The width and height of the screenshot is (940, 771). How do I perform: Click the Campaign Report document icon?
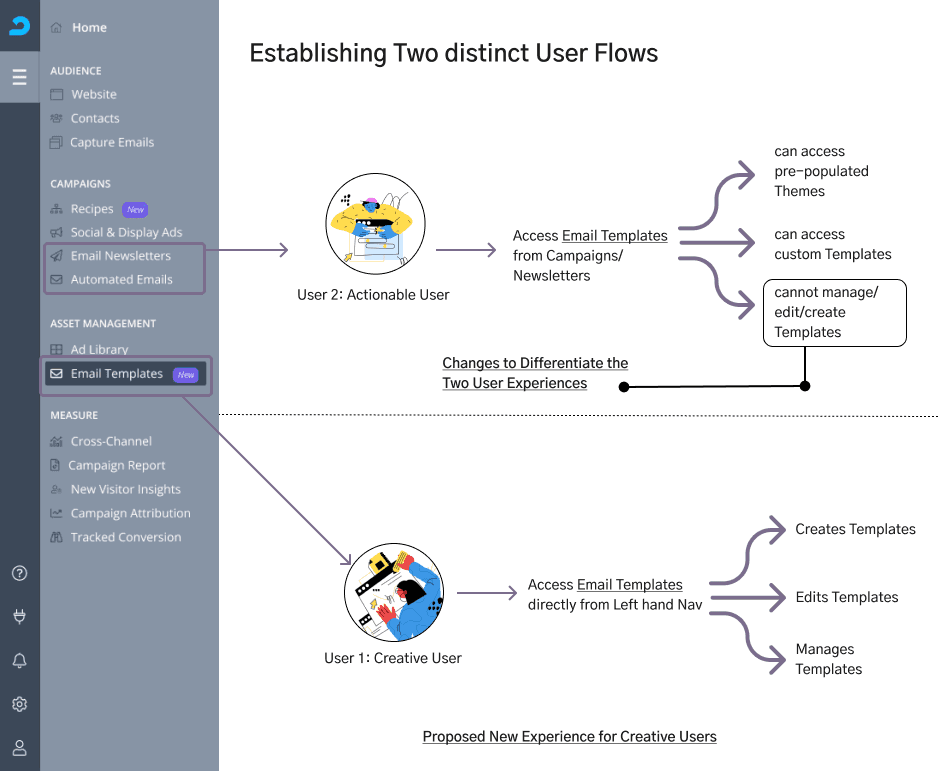point(55,465)
